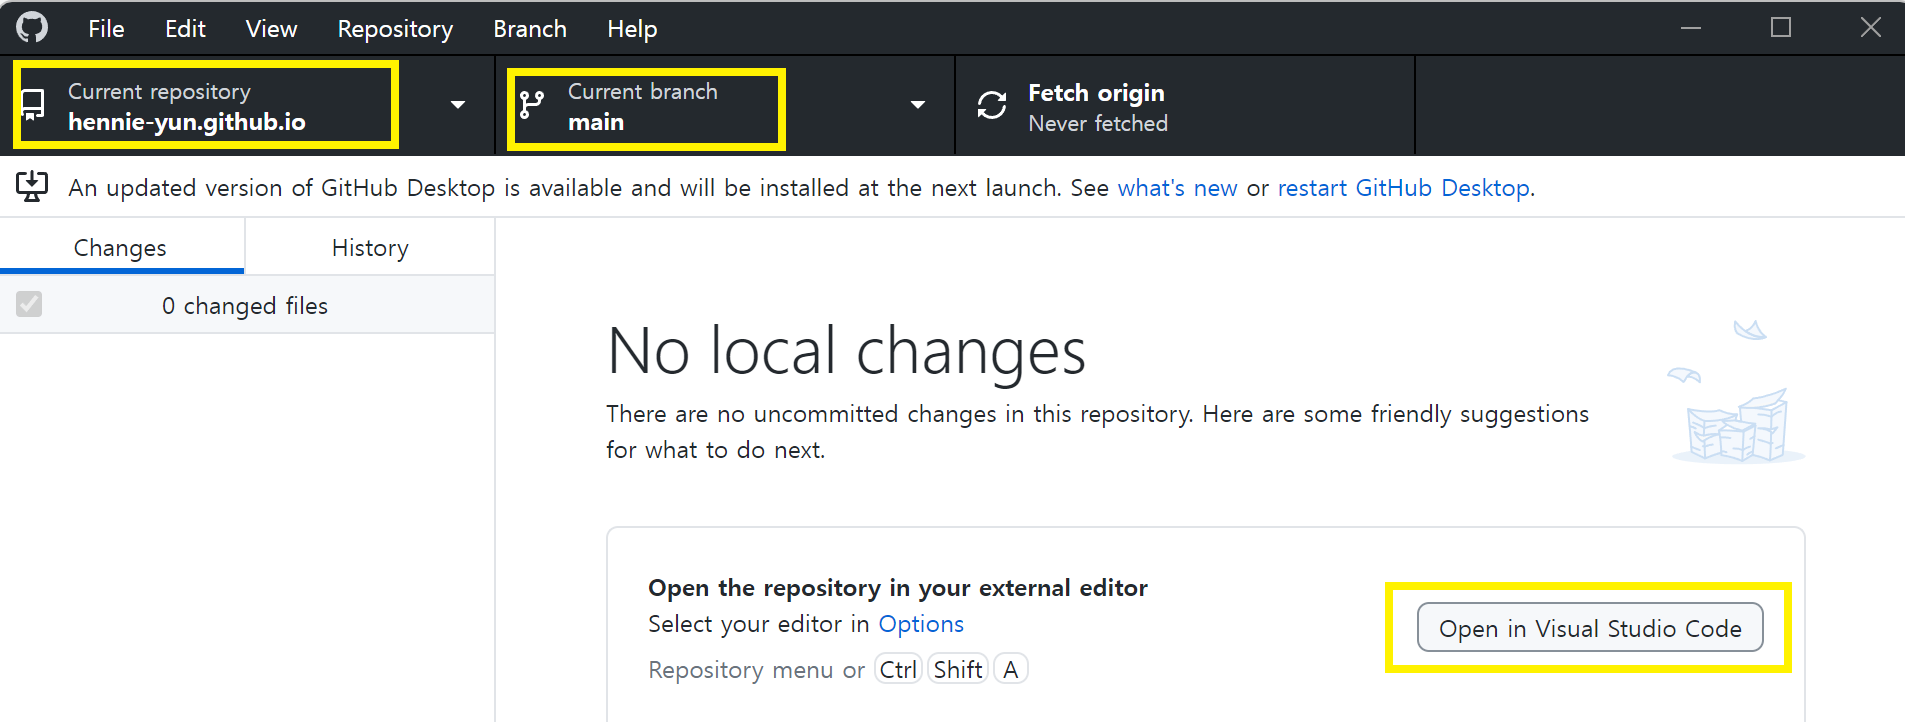
Task: Click the branch icon beside Current branch
Action: tap(532, 104)
